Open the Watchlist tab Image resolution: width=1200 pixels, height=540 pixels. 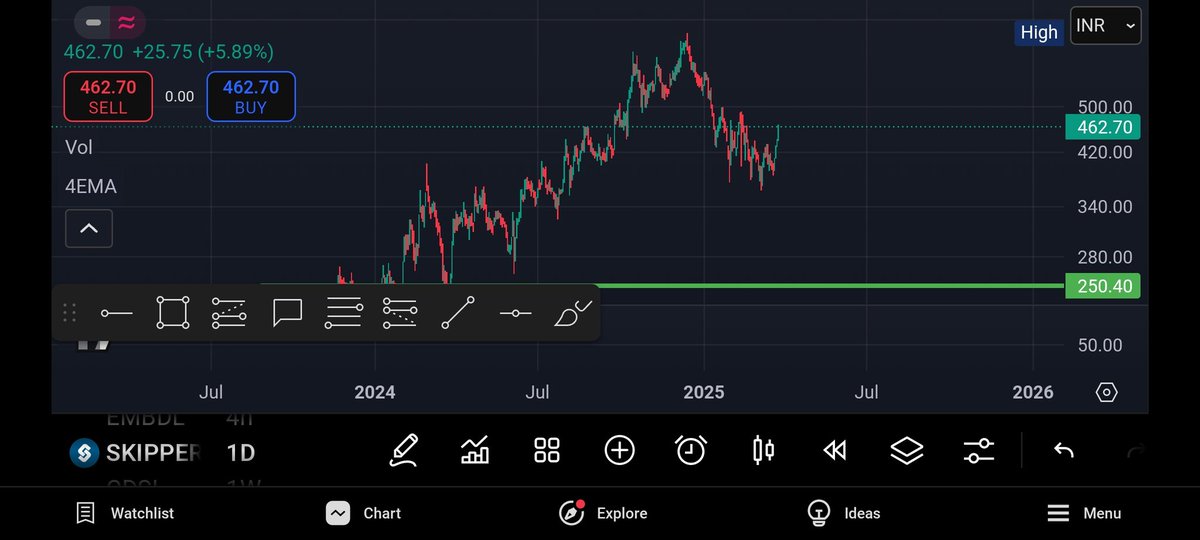click(125, 513)
